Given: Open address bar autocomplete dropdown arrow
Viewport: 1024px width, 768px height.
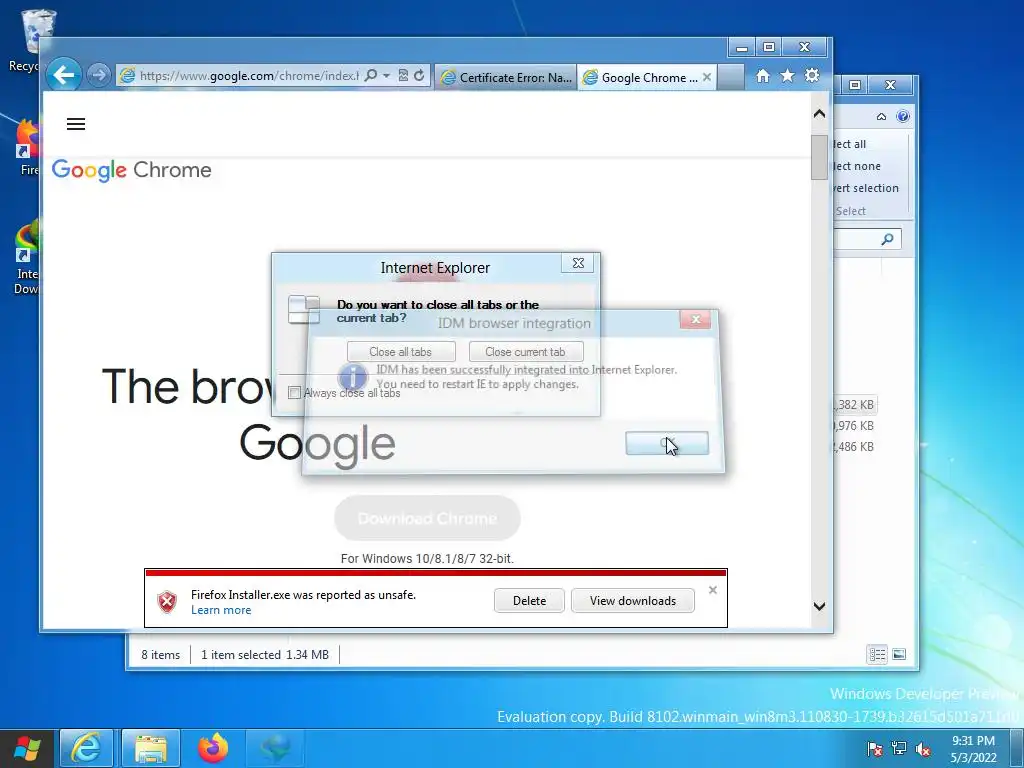Looking at the screenshot, I should tap(386, 75).
